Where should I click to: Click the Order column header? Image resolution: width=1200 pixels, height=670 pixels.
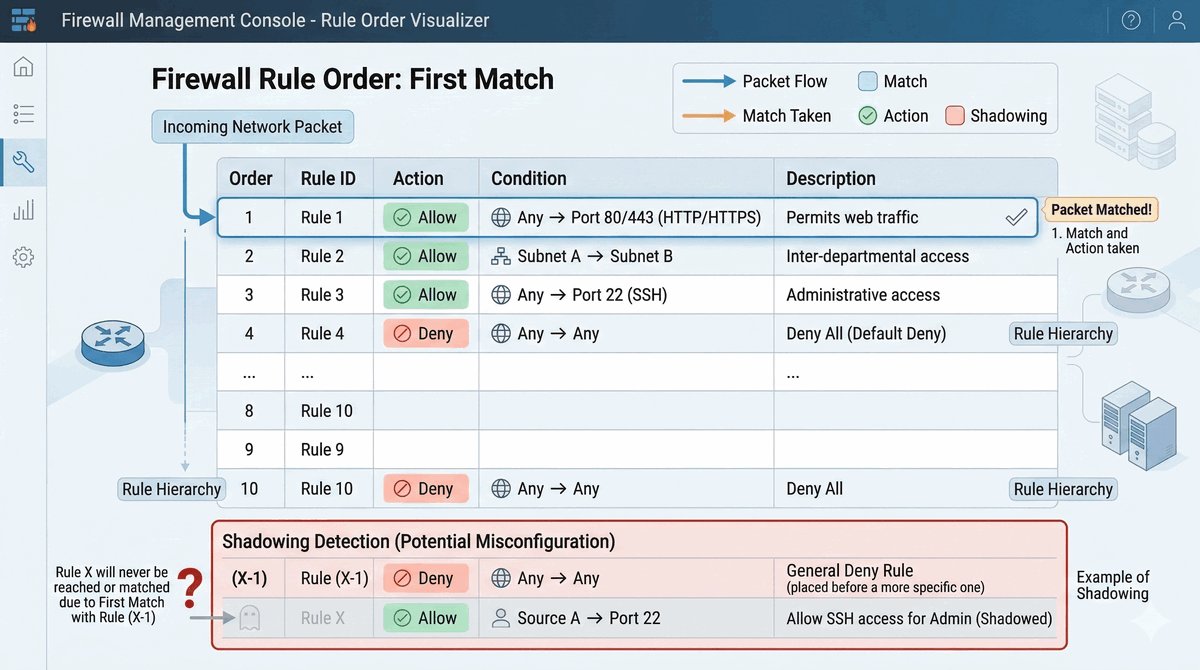click(x=251, y=179)
